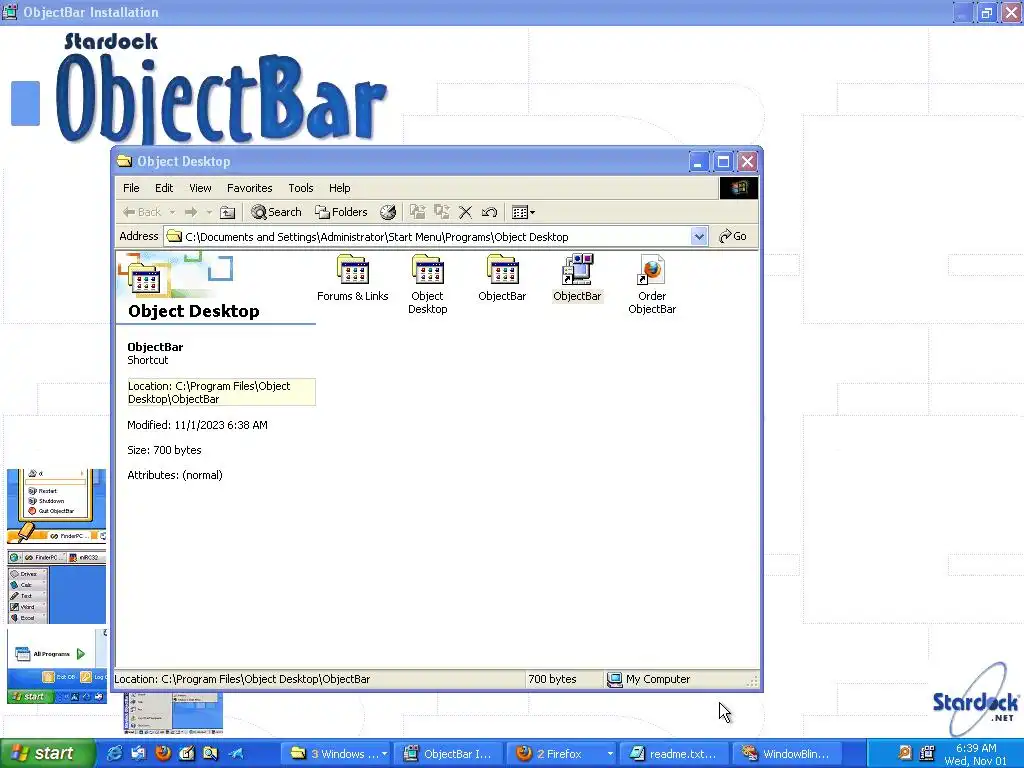Viewport: 1024px width, 768px height.
Task: Select the Order ObjectBar shortcut
Action: pyautogui.click(x=652, y=284)
